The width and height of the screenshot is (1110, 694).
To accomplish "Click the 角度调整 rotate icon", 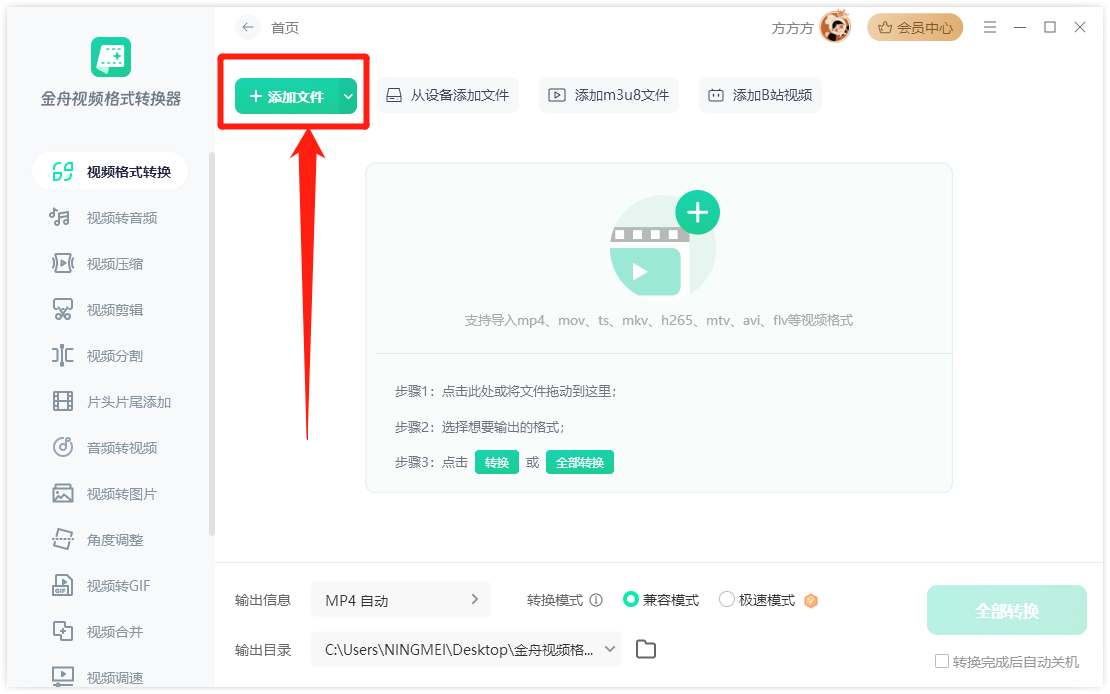I will pos(63,539).
